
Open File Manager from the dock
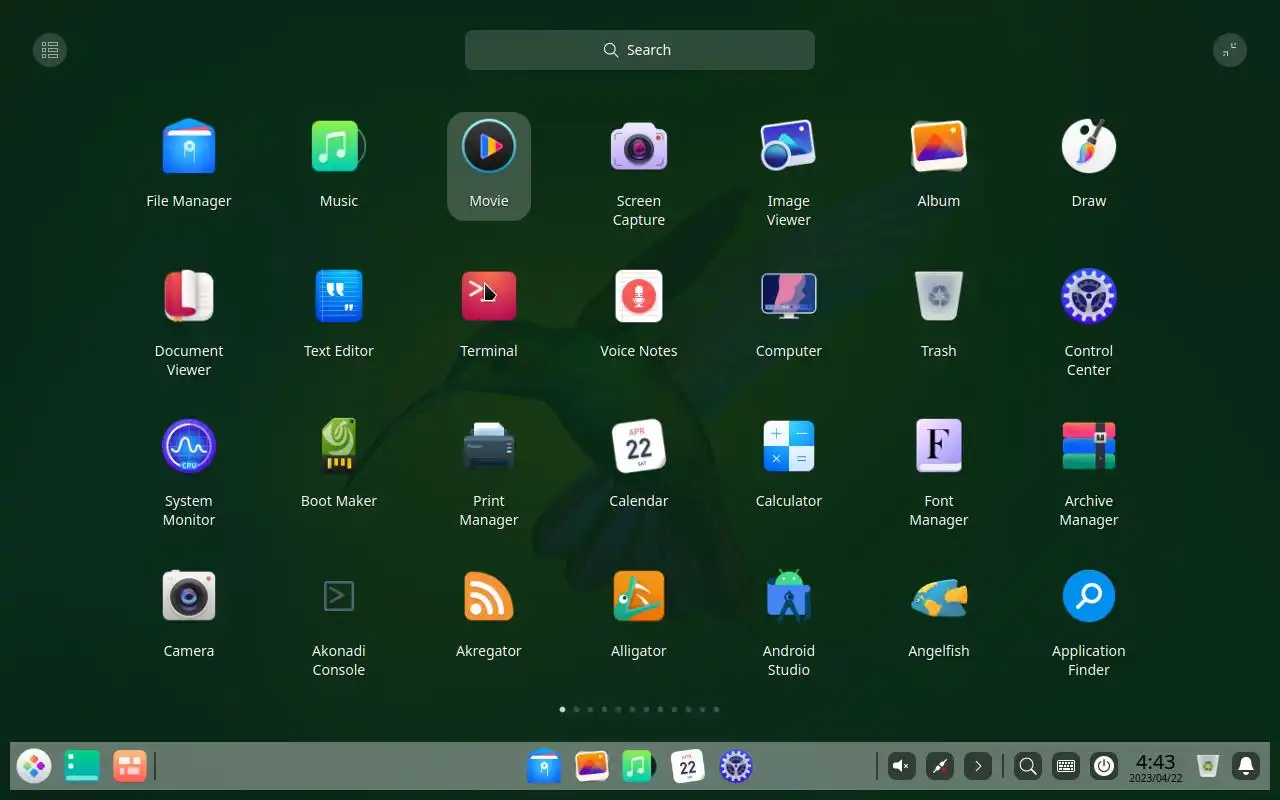tap(544, 767)
